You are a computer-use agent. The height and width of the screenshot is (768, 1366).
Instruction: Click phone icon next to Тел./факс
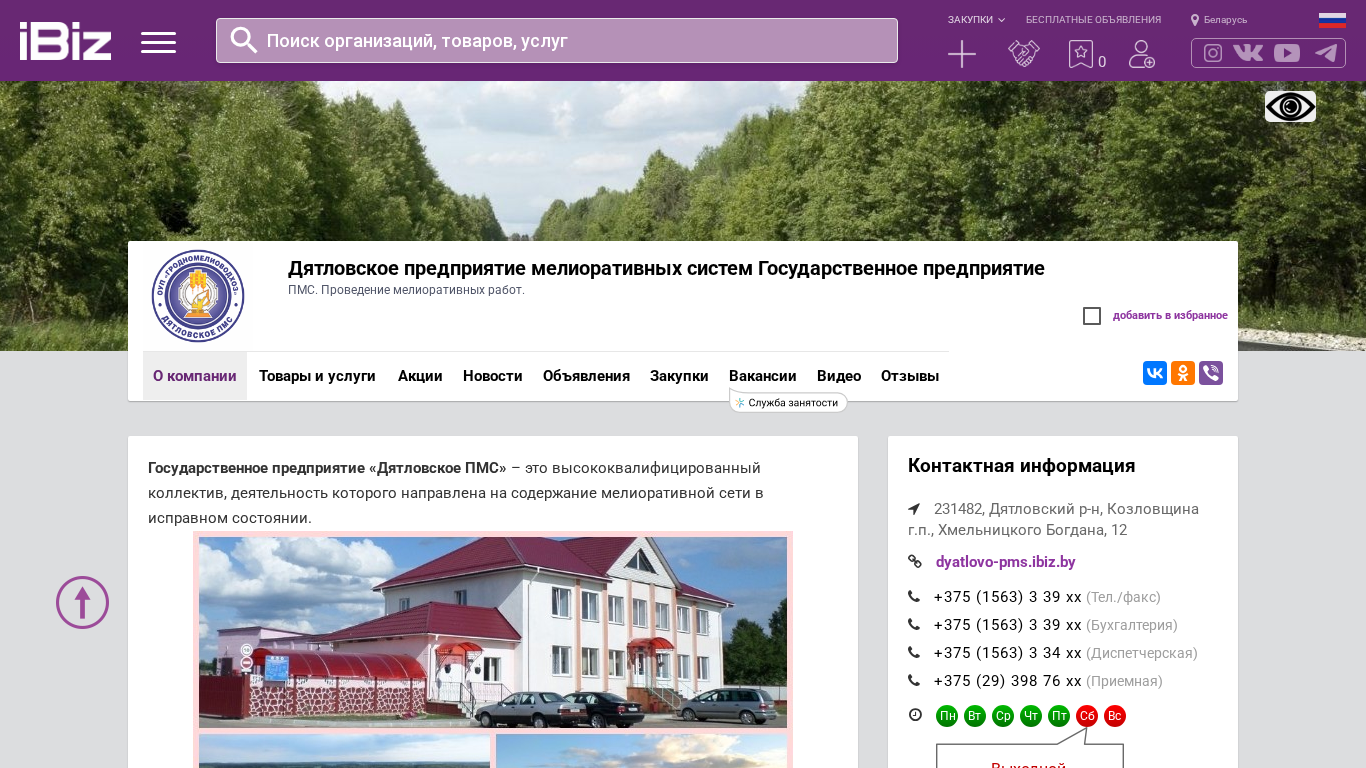tap(914, 597)
